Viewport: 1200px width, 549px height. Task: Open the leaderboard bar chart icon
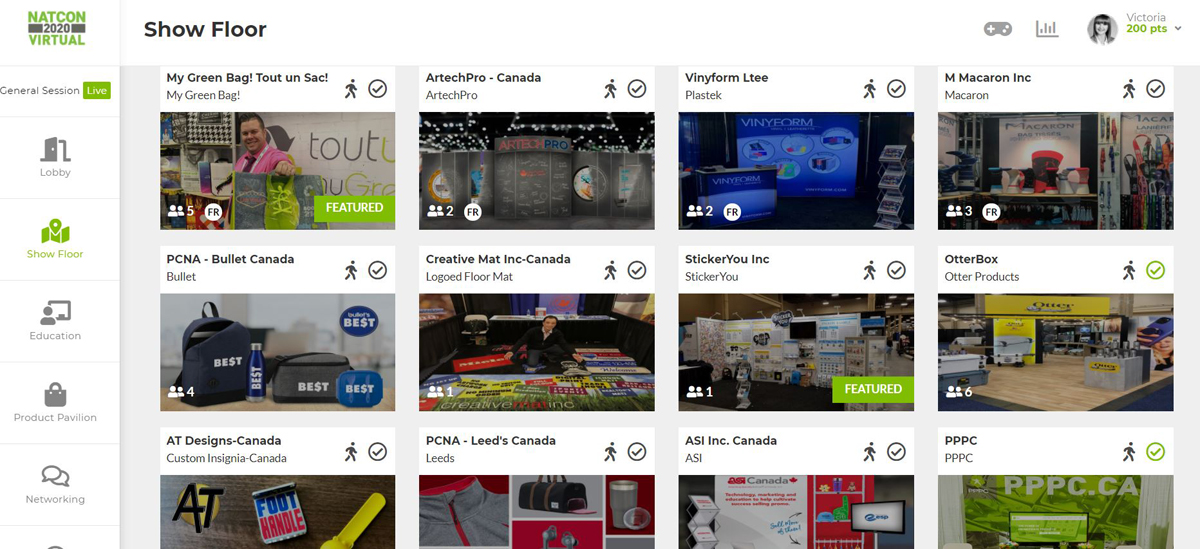[x=1047, y=29]
